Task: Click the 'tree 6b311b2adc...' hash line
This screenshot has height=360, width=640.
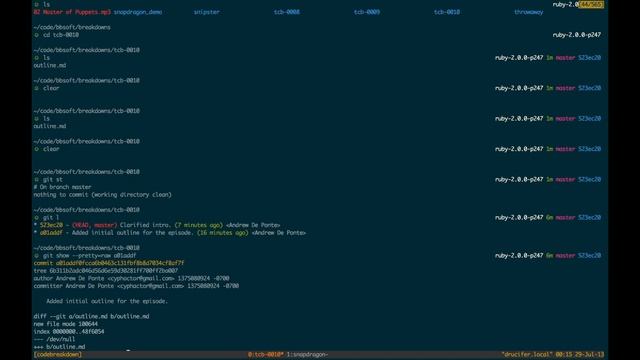Action: tap(106, 271)
